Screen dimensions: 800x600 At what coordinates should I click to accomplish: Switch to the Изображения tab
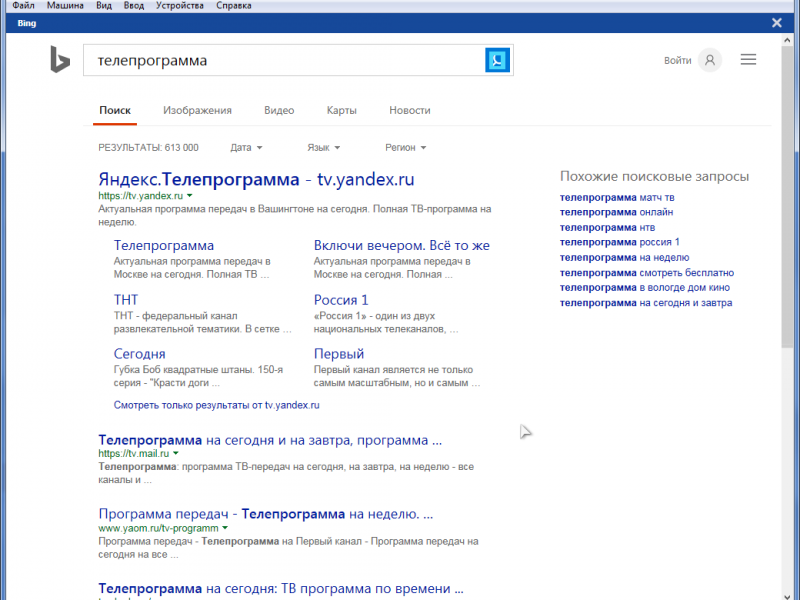coord(197,110)
